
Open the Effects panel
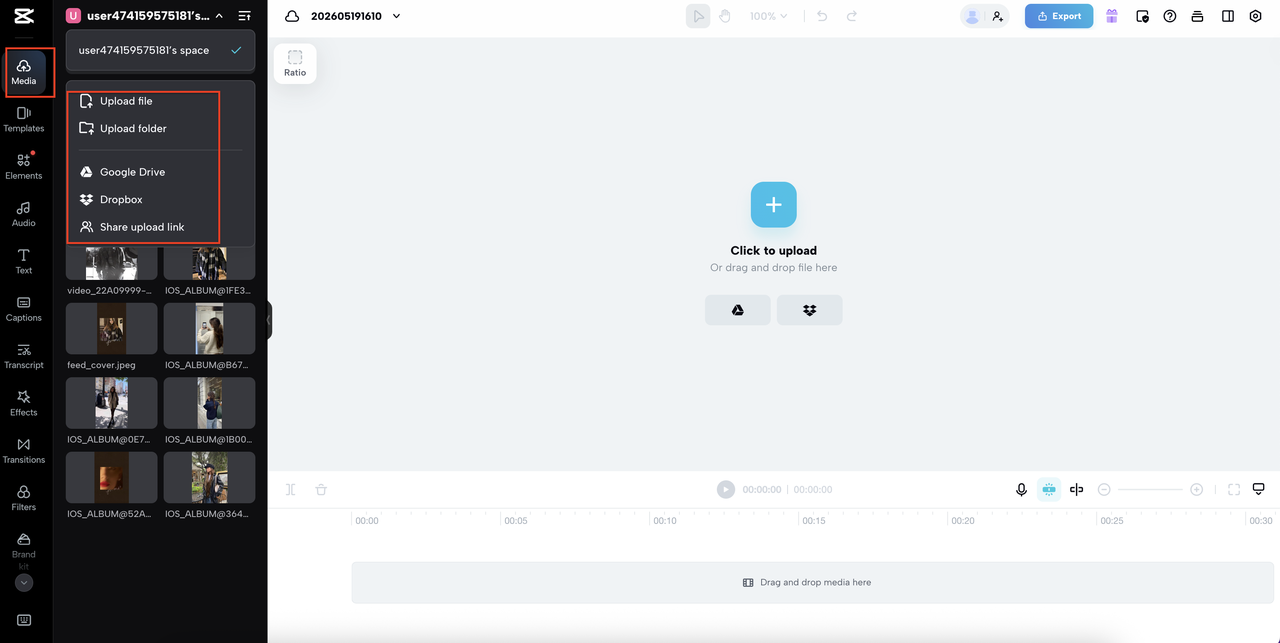[24, 403]
